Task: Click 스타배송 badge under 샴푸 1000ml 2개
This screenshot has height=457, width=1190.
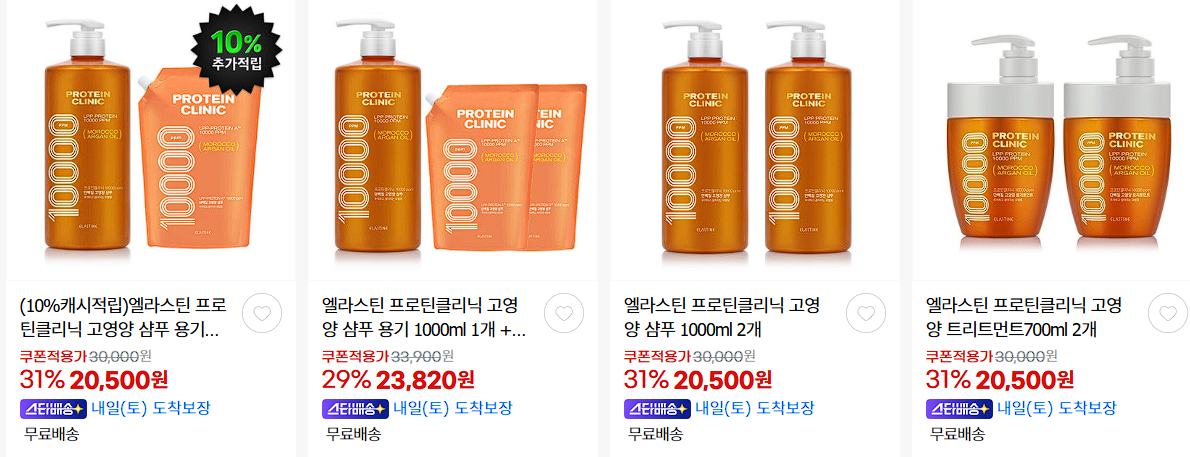Action: (x=657, y=408)
